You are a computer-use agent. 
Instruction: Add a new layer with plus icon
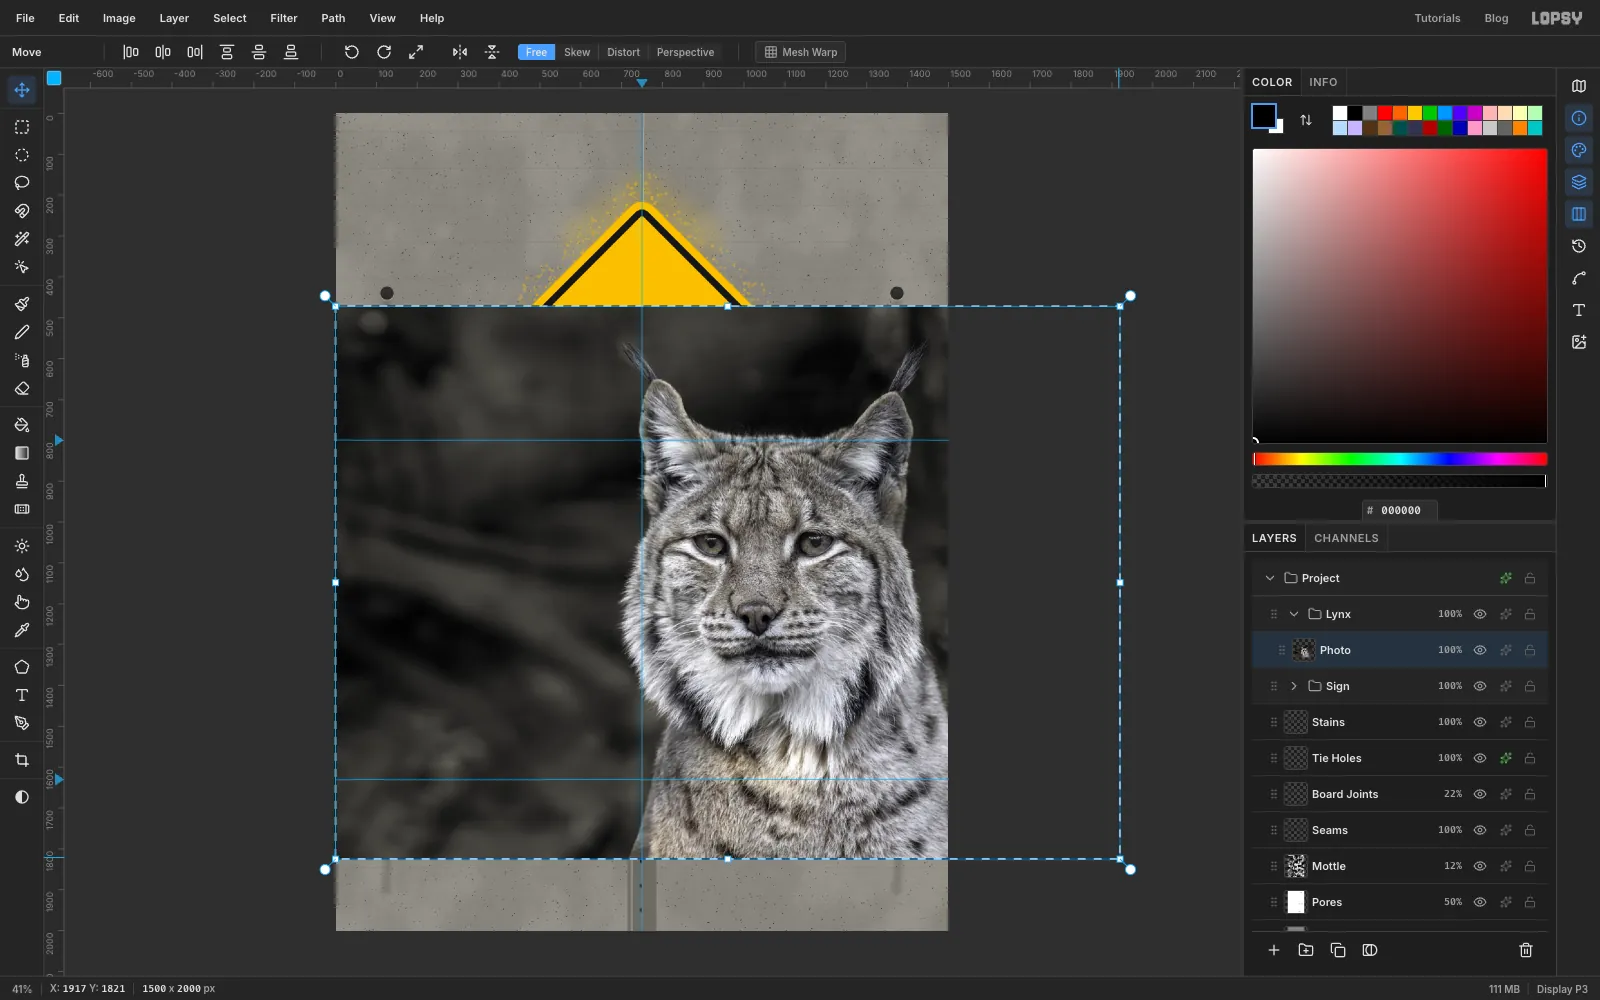(x=1274, y=950)
